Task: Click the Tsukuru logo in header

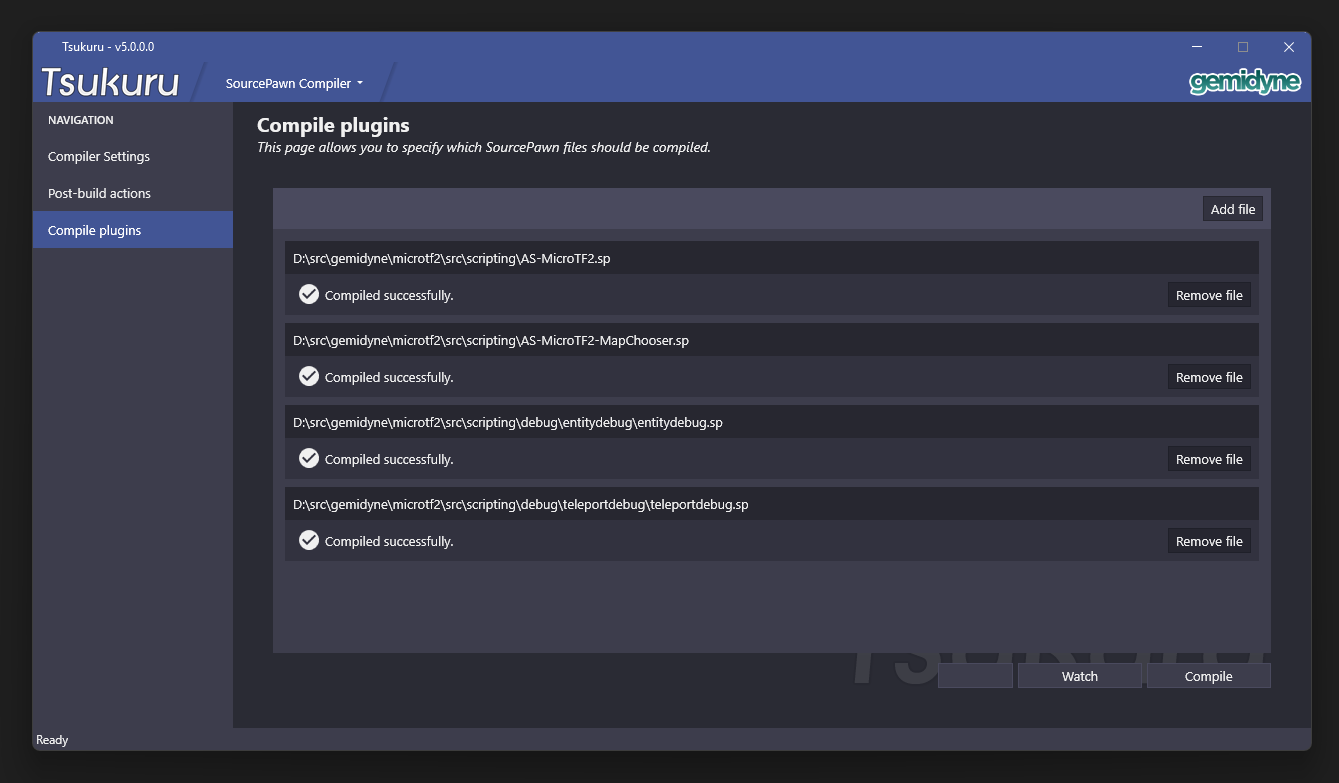Action: (x=110, y=82)
